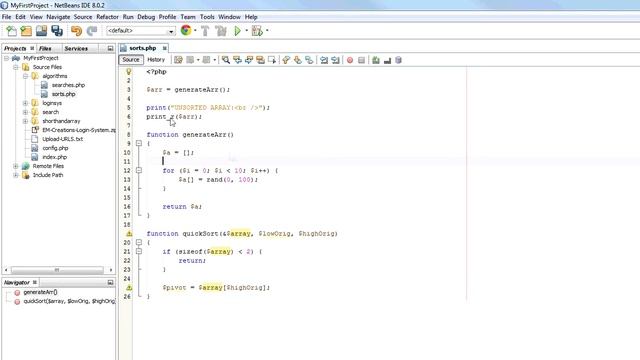Open the Refactor menu
The image size is (640, 360).
point(107,17)
